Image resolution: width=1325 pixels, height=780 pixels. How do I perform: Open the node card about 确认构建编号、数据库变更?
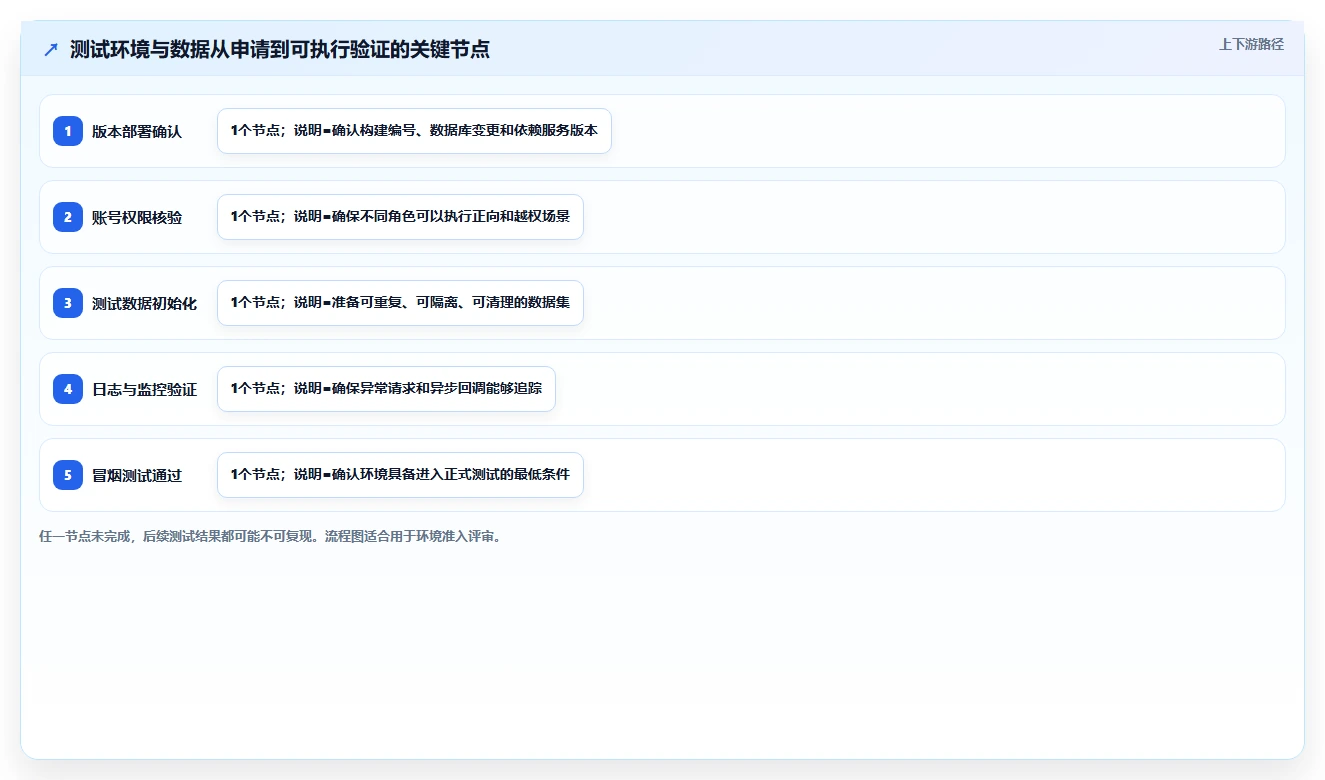[414, 131]
